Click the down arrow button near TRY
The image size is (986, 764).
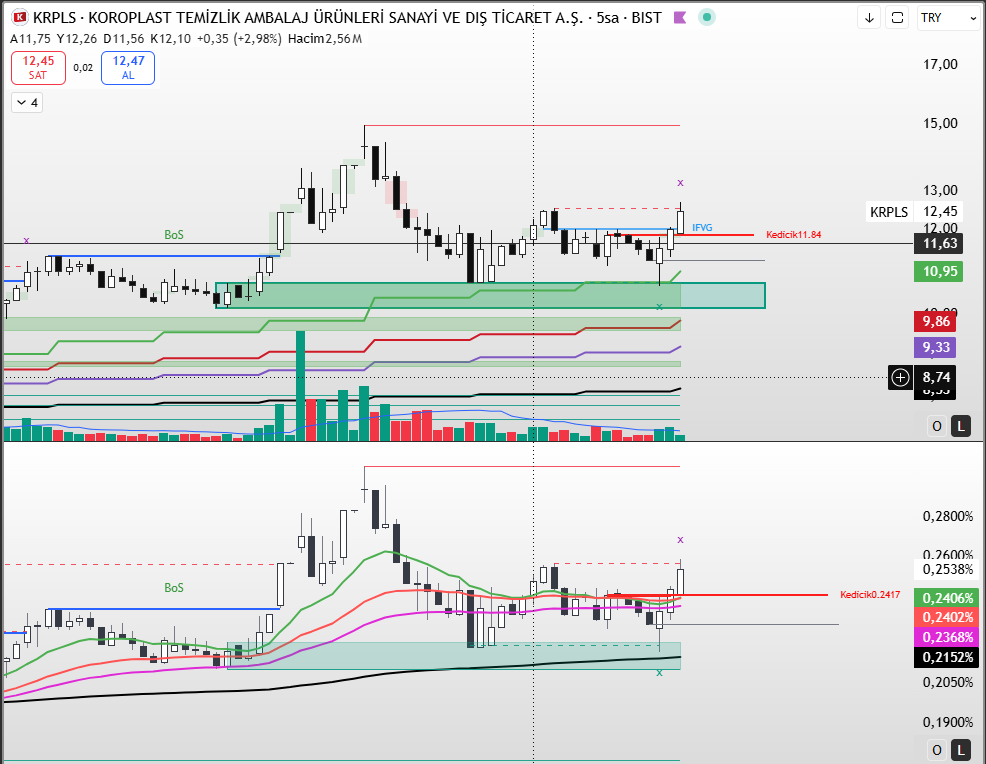click(869, 18)
